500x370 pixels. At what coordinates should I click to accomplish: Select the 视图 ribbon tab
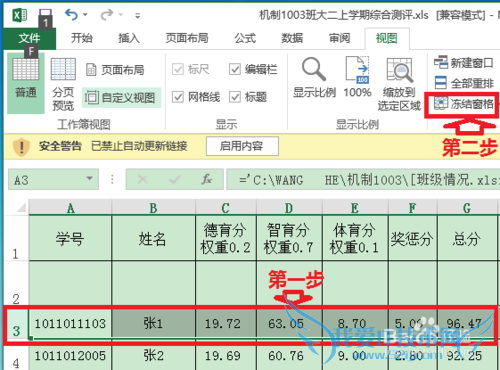pos(387,39)
